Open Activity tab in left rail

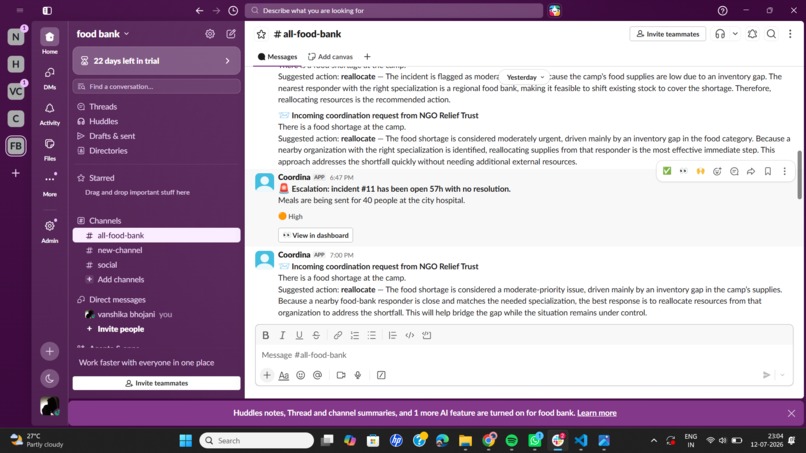[49, 114]
